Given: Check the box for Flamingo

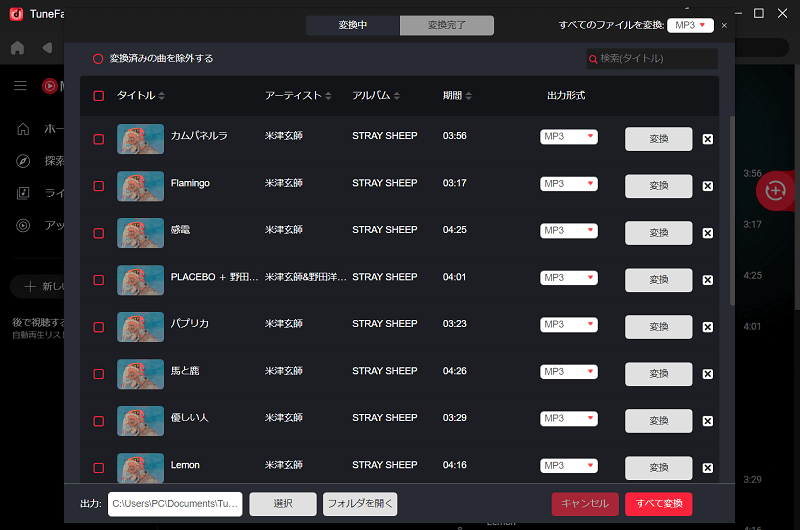Looking at the screenshot, I should click(98, 186).
